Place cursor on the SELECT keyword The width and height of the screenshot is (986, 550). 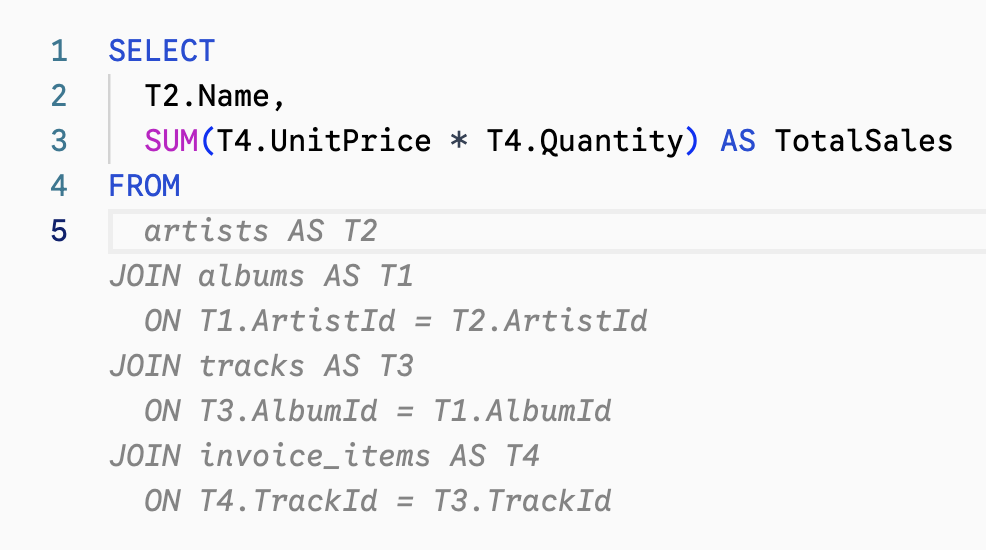point(161,51)
